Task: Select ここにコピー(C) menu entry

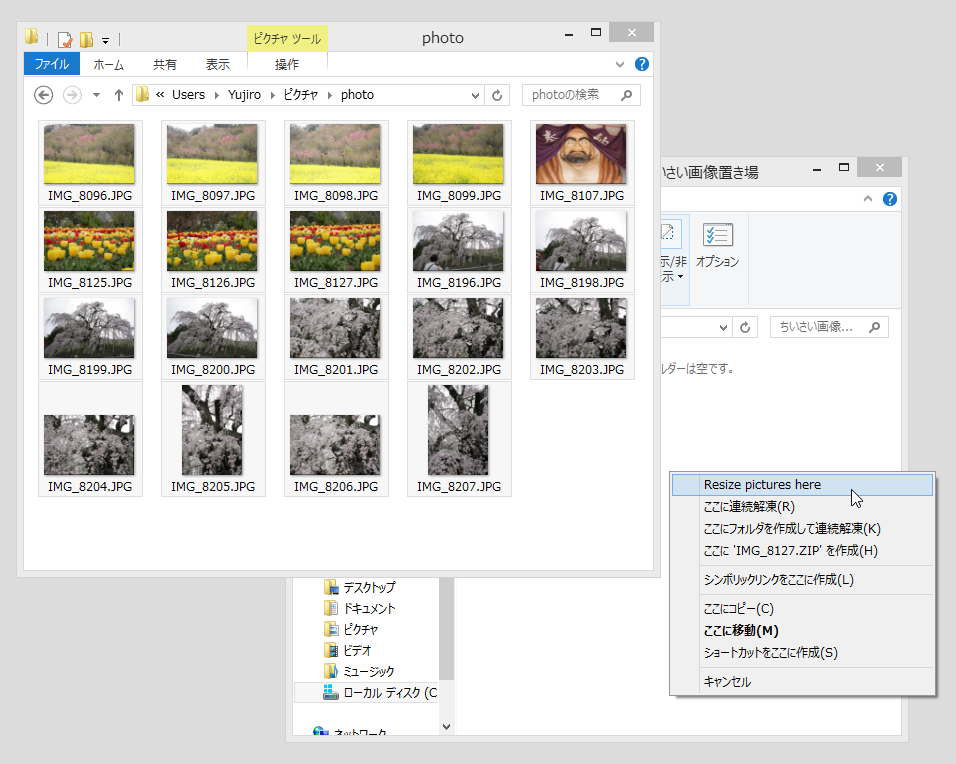Action: click(802, 609)
